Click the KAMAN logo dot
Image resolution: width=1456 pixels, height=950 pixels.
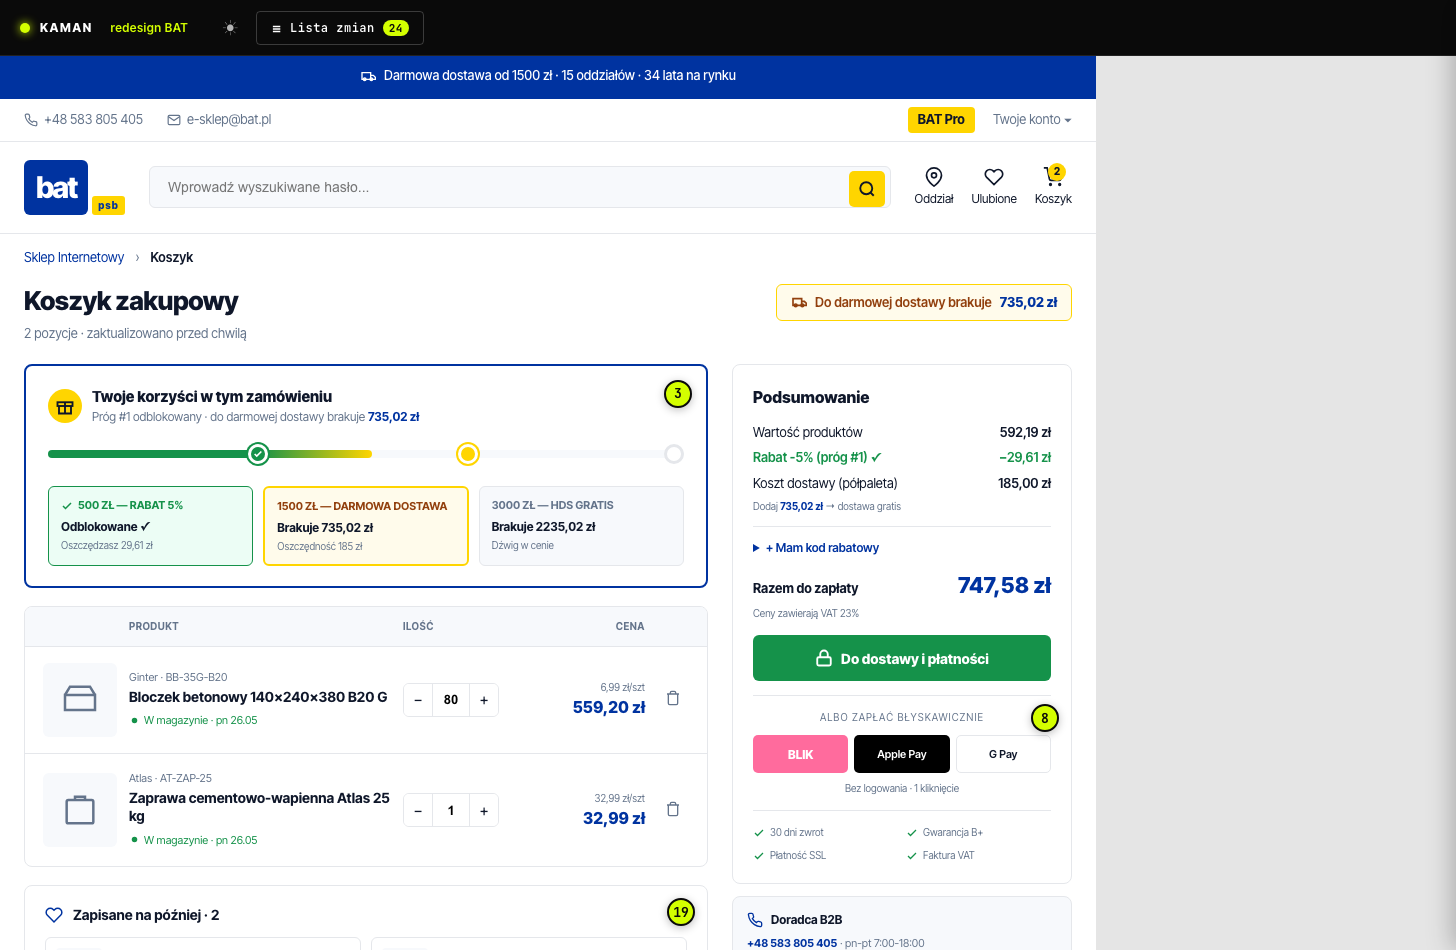pyautogui.click(x=25, y=28)
